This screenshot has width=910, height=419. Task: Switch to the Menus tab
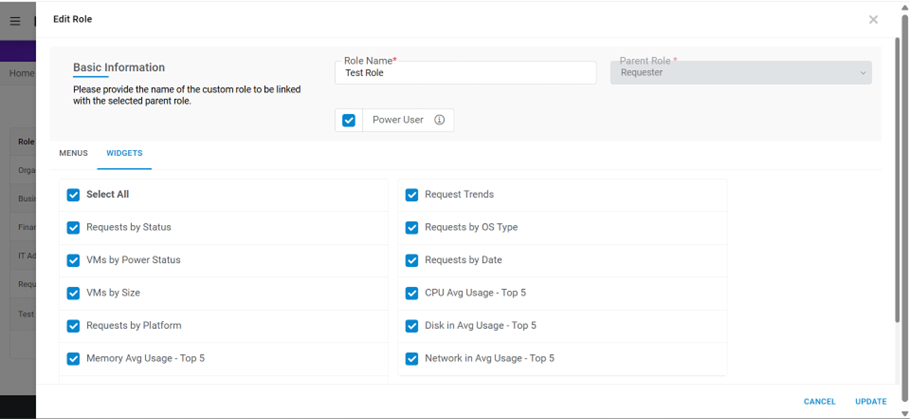point(73,153)
